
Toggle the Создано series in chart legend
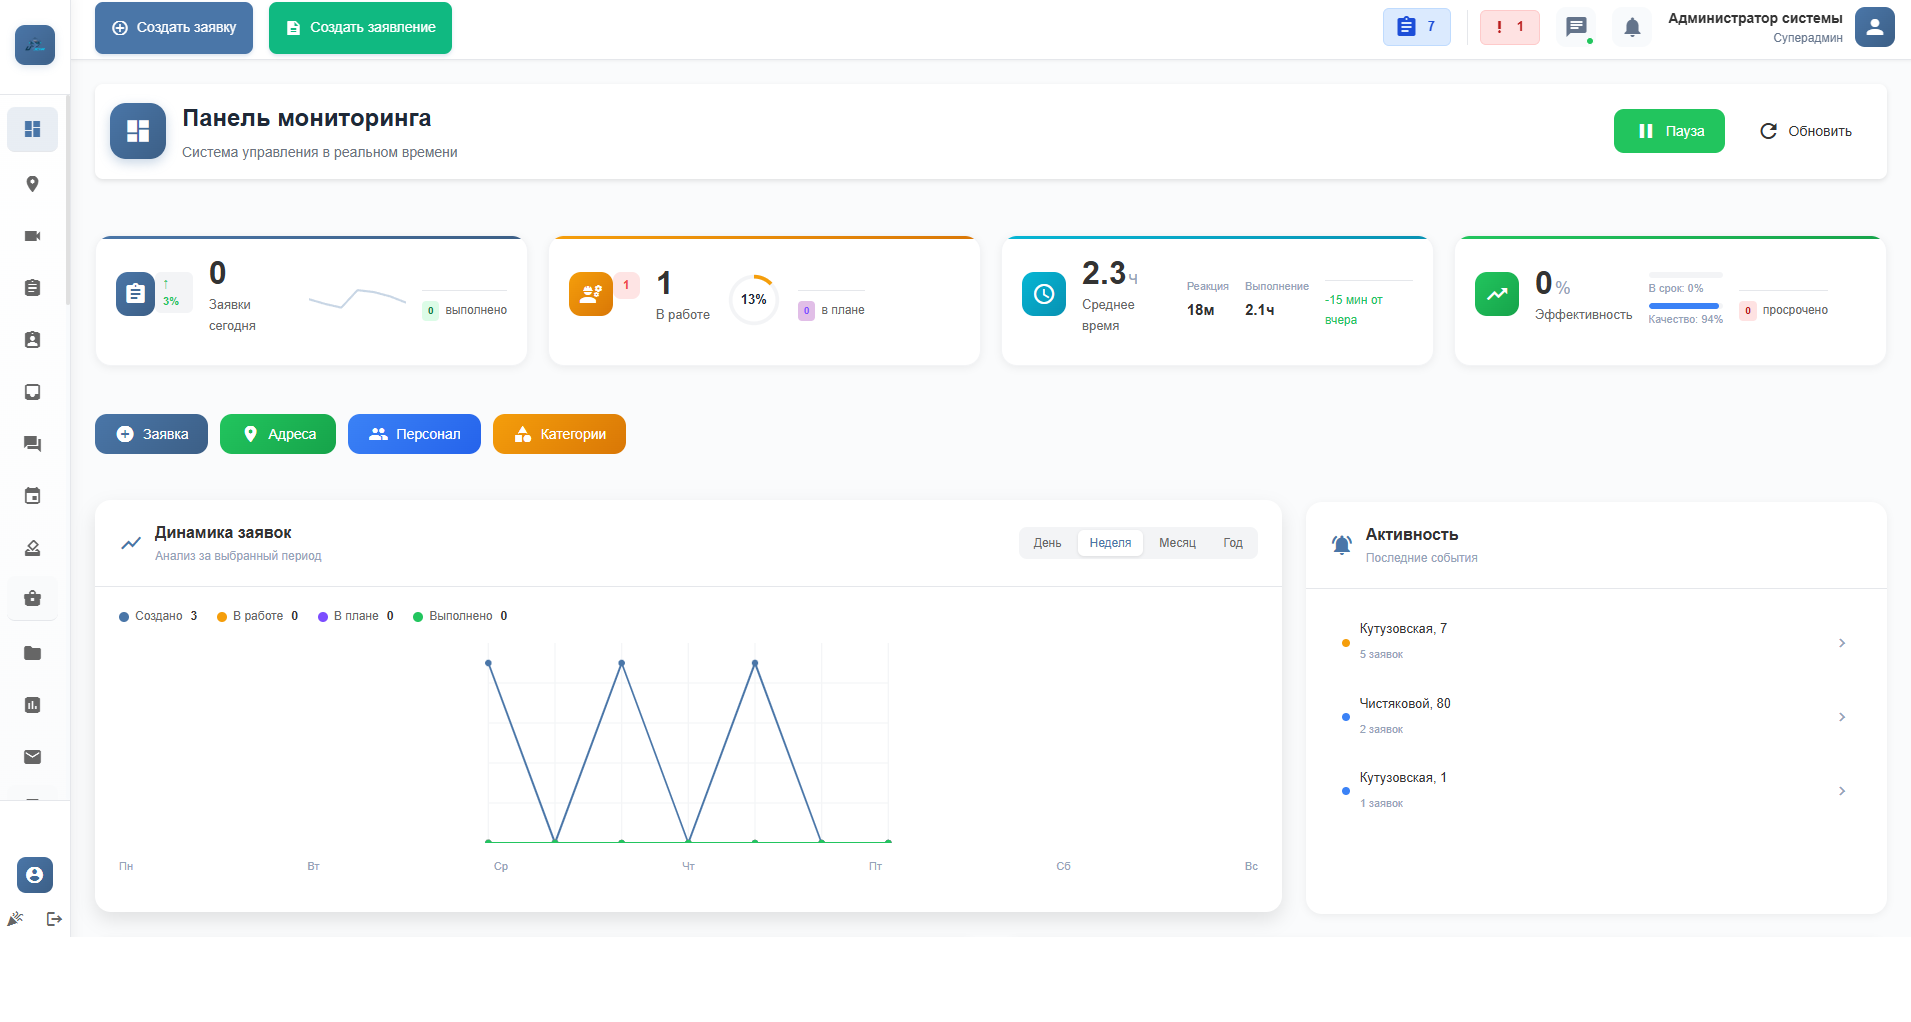coord(158,616)
